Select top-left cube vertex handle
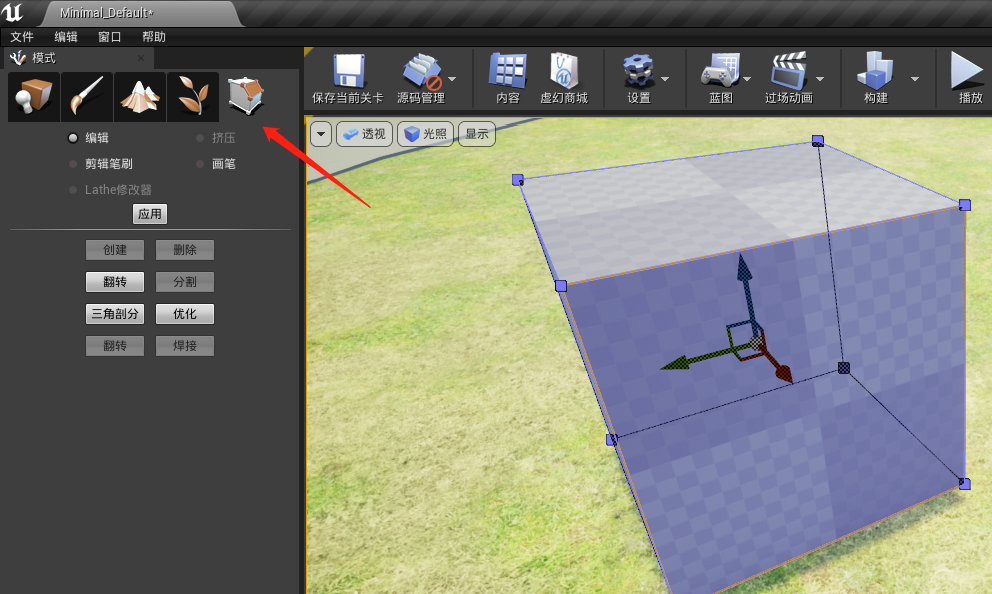Image resolution: width=992 pixels, height=594 pixels. [518, 180]
